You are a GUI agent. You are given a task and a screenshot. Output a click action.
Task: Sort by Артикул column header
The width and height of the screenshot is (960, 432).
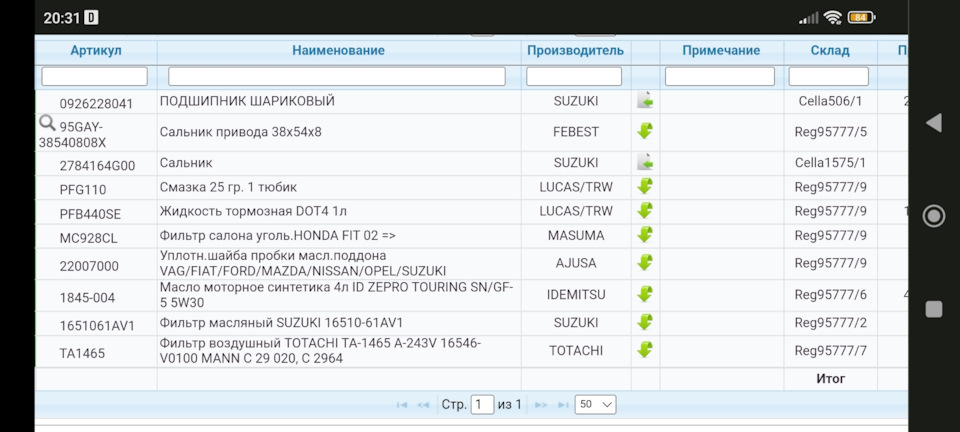(96, 51)
